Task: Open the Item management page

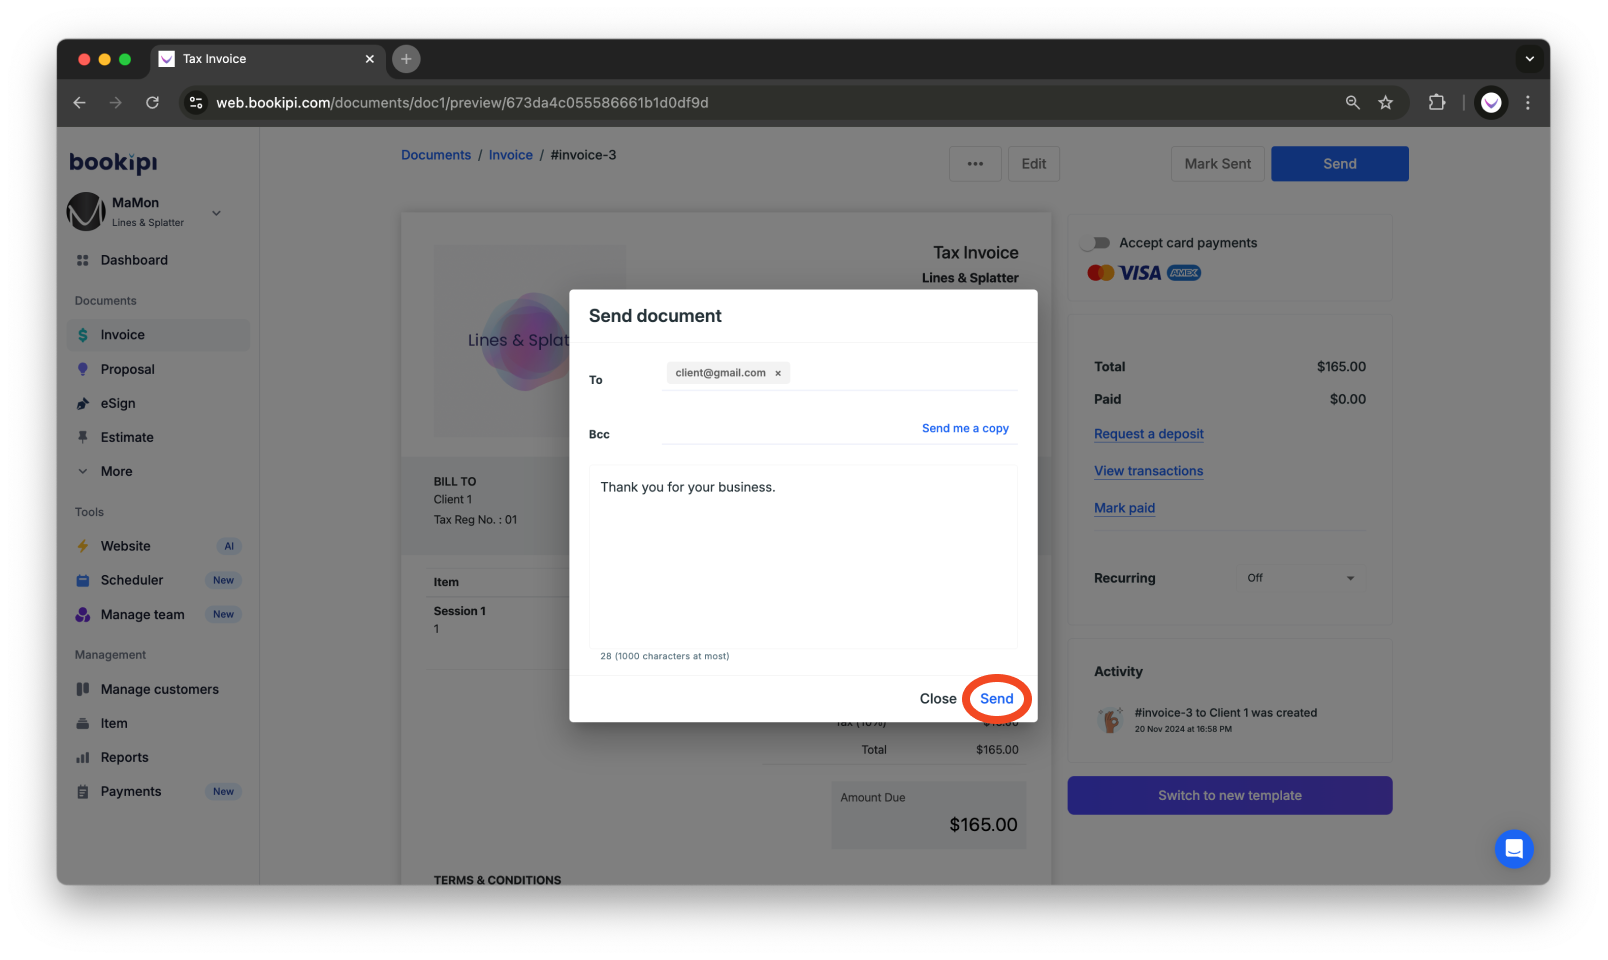Action: pyautogui.click(x=112, y=723)
